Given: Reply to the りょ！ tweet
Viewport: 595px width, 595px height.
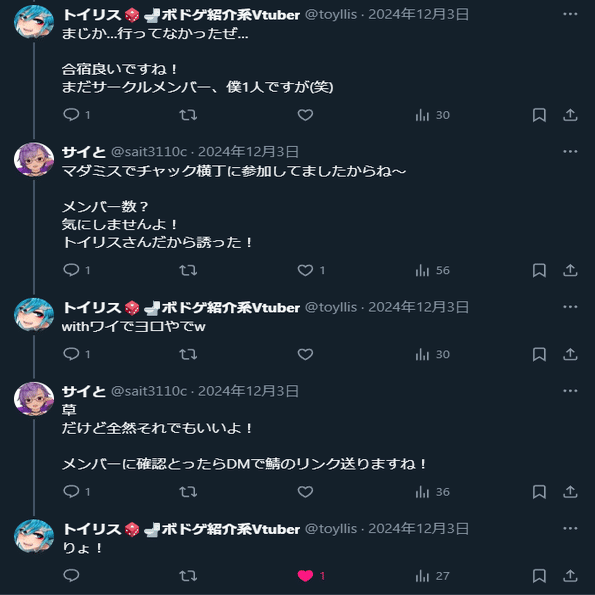Looking at the screenshot, I should [x=71, y=576].
